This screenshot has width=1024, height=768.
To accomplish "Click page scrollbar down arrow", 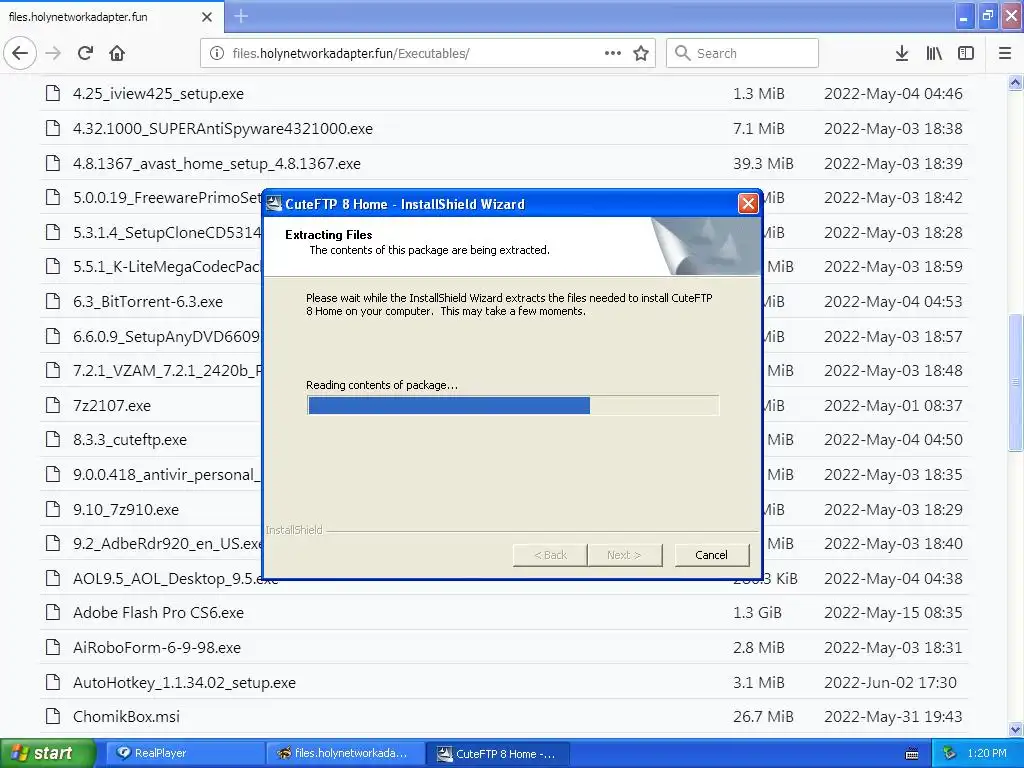I will coord(1016,729).
